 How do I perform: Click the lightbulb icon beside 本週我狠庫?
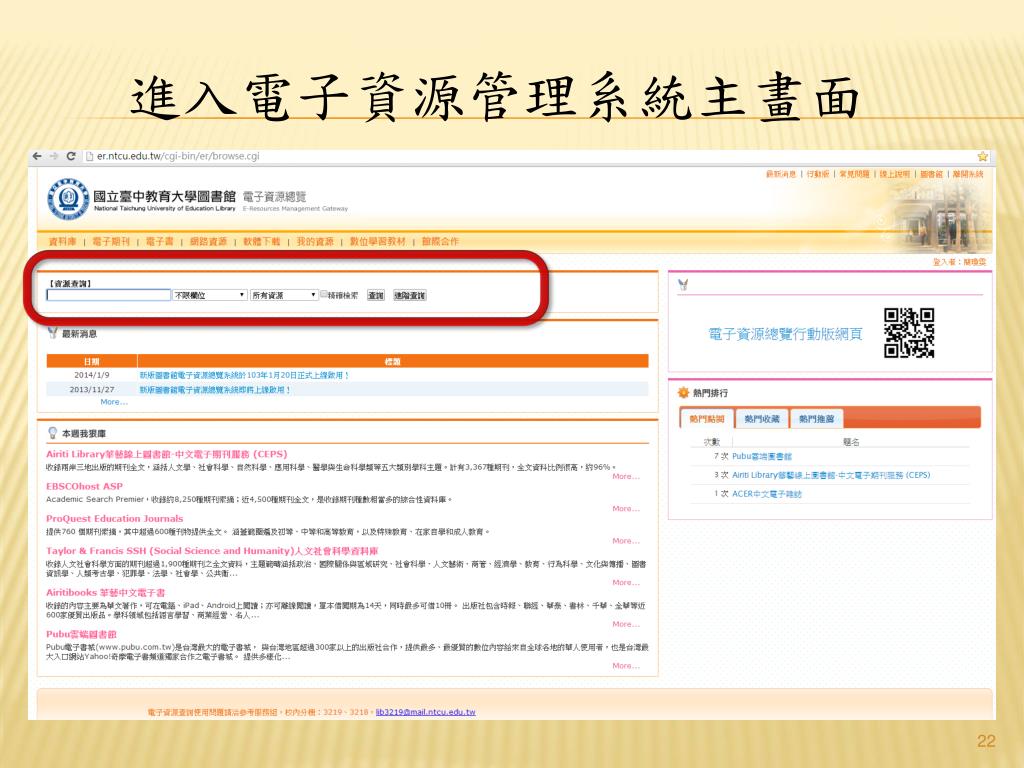coord(52,433)
